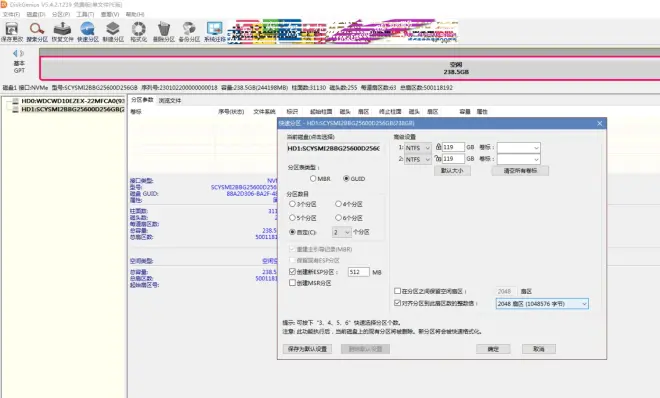Click the free space 238.5GB disk bar
The image size is (660, 398).
click(350, 68)
